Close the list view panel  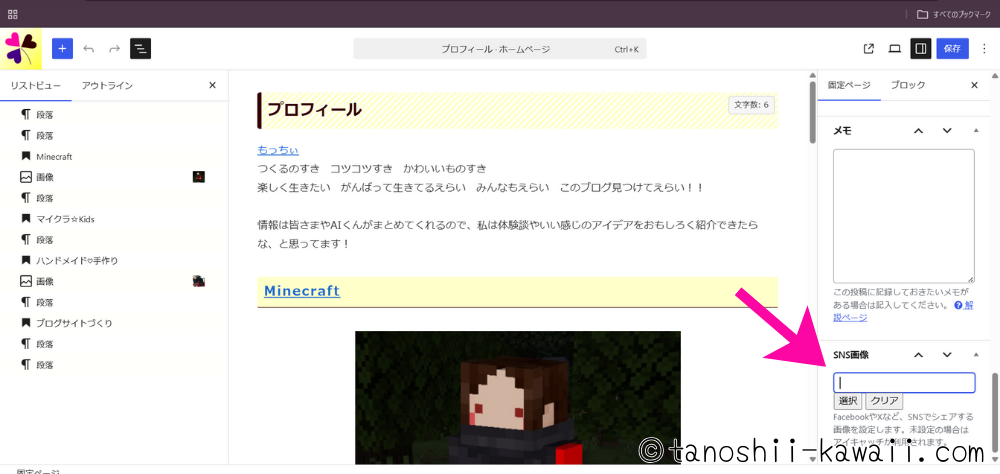(x=212, y=85)
